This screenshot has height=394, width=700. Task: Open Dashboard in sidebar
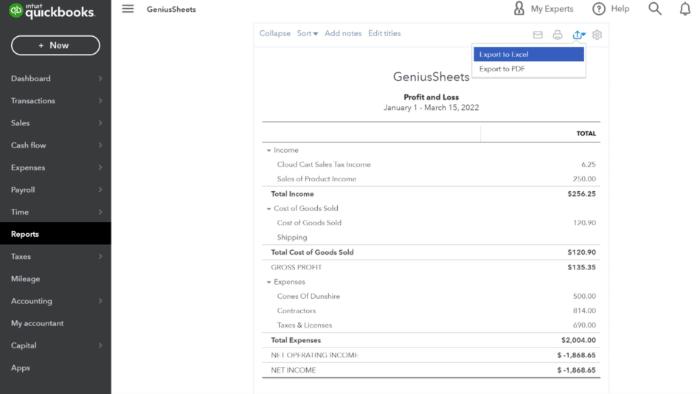55,79
